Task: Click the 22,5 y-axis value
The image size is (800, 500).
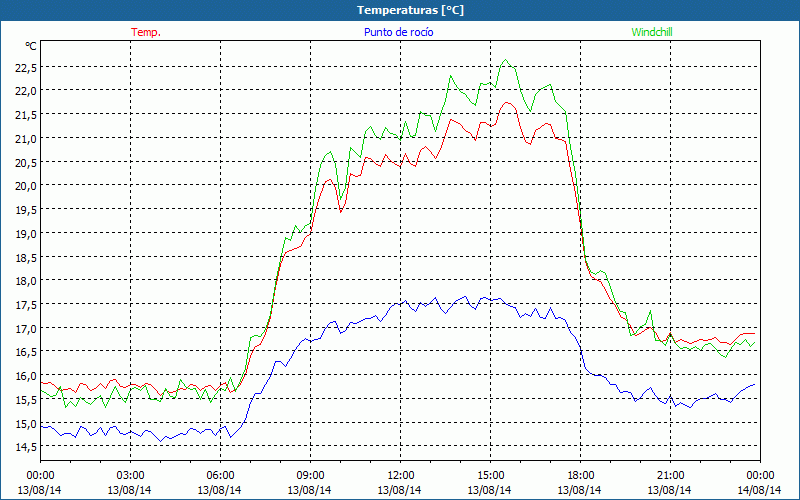Action: tap(27, 67)
